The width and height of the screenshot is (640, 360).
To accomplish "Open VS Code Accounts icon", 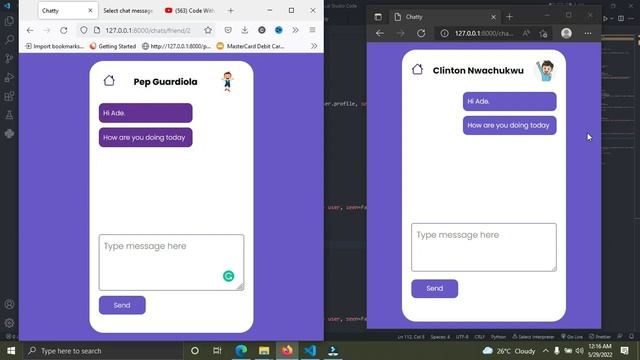I will (9, 304).
